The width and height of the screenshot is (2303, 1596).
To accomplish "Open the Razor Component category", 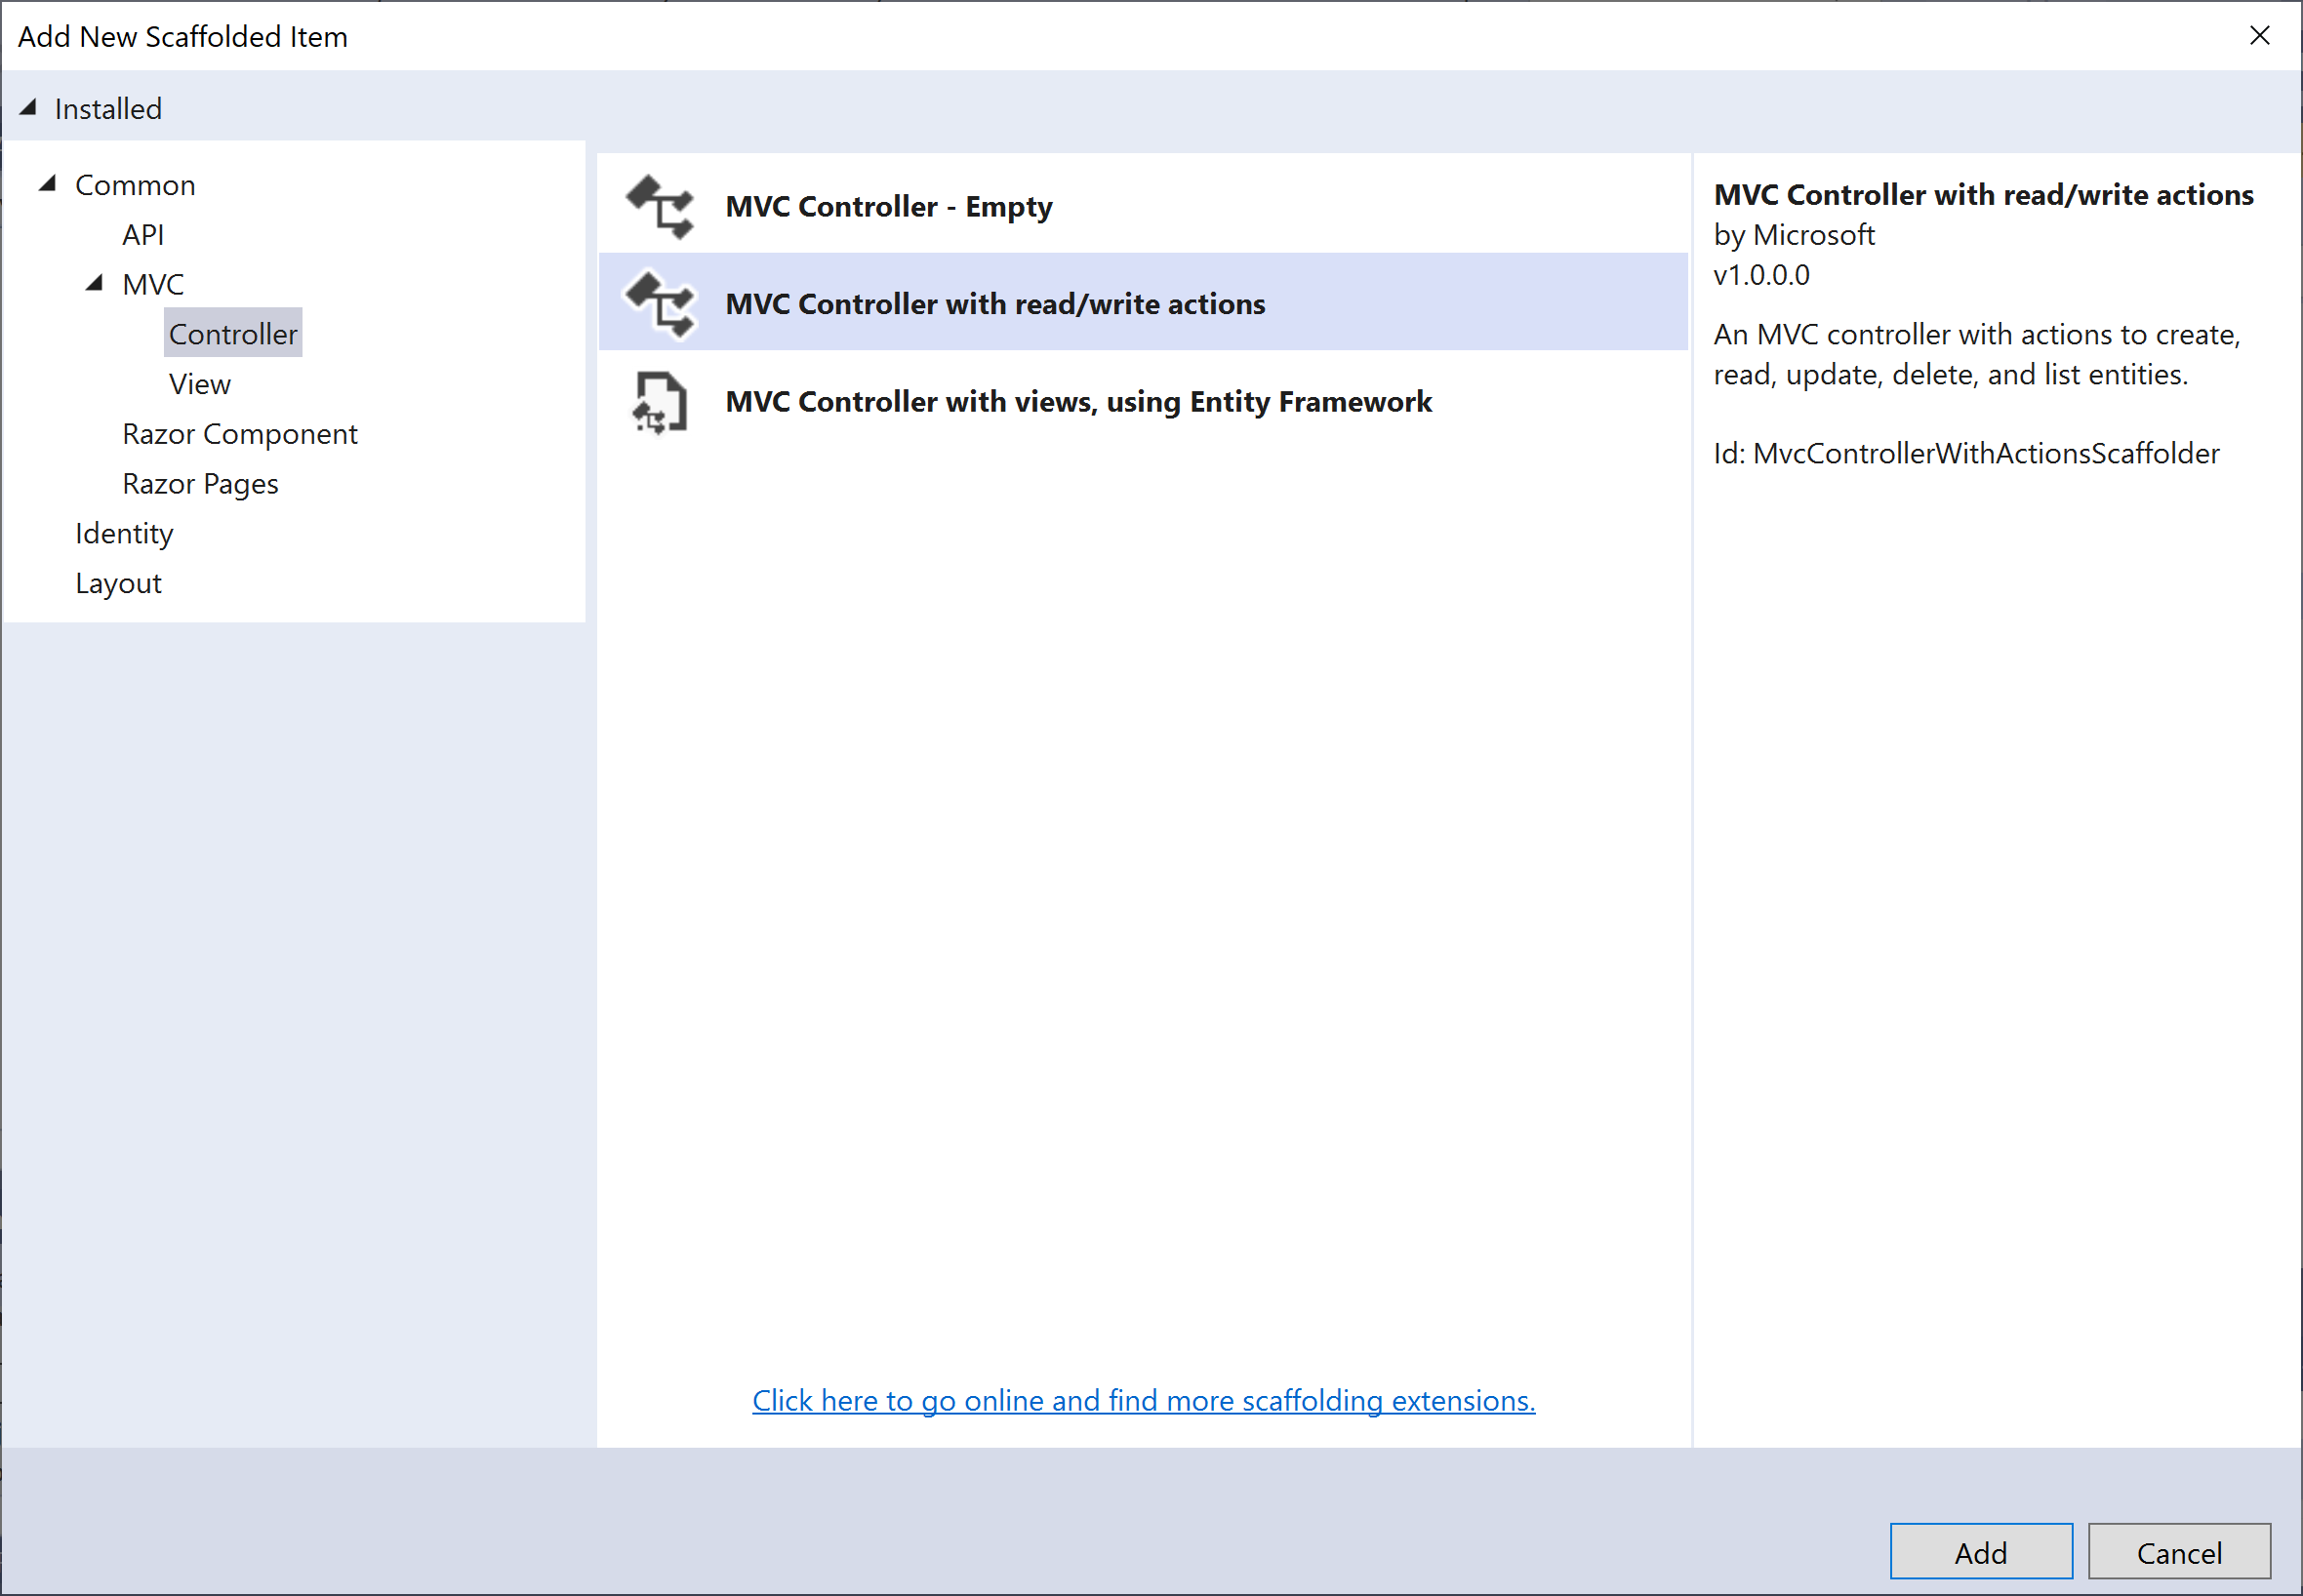I will coord(239,434).
